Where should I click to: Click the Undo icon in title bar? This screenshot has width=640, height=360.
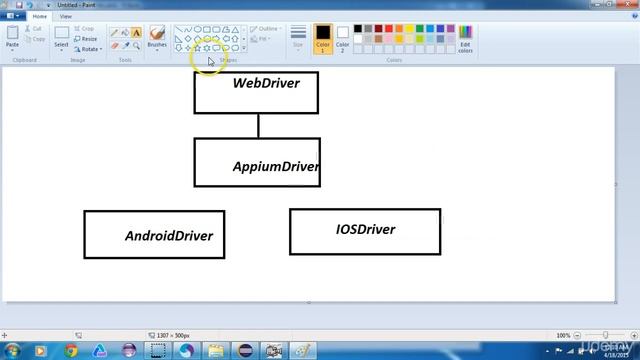pyautogui.click(x=29, y=5)
